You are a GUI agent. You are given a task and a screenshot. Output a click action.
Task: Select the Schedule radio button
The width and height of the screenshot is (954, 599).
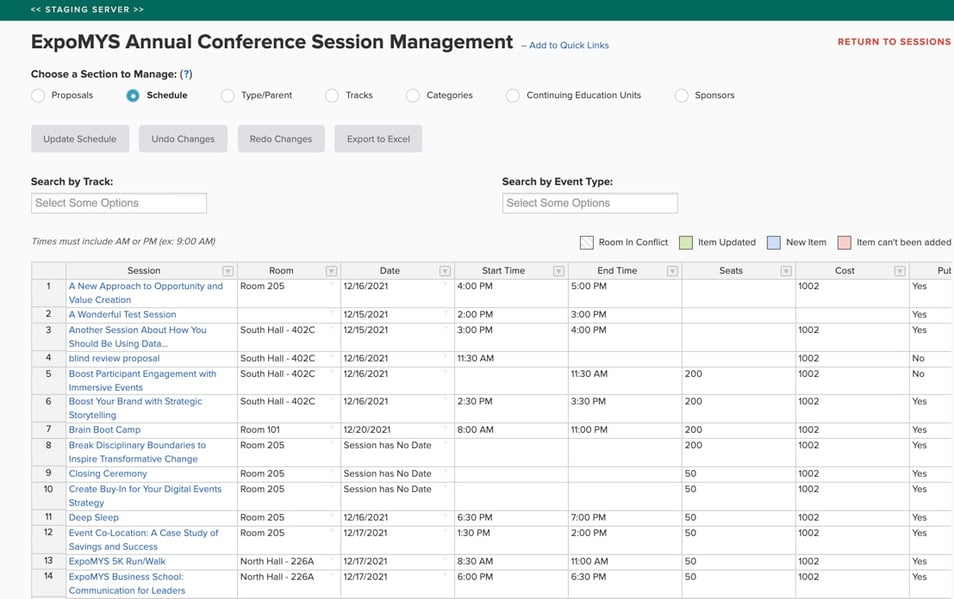[133, 95]
